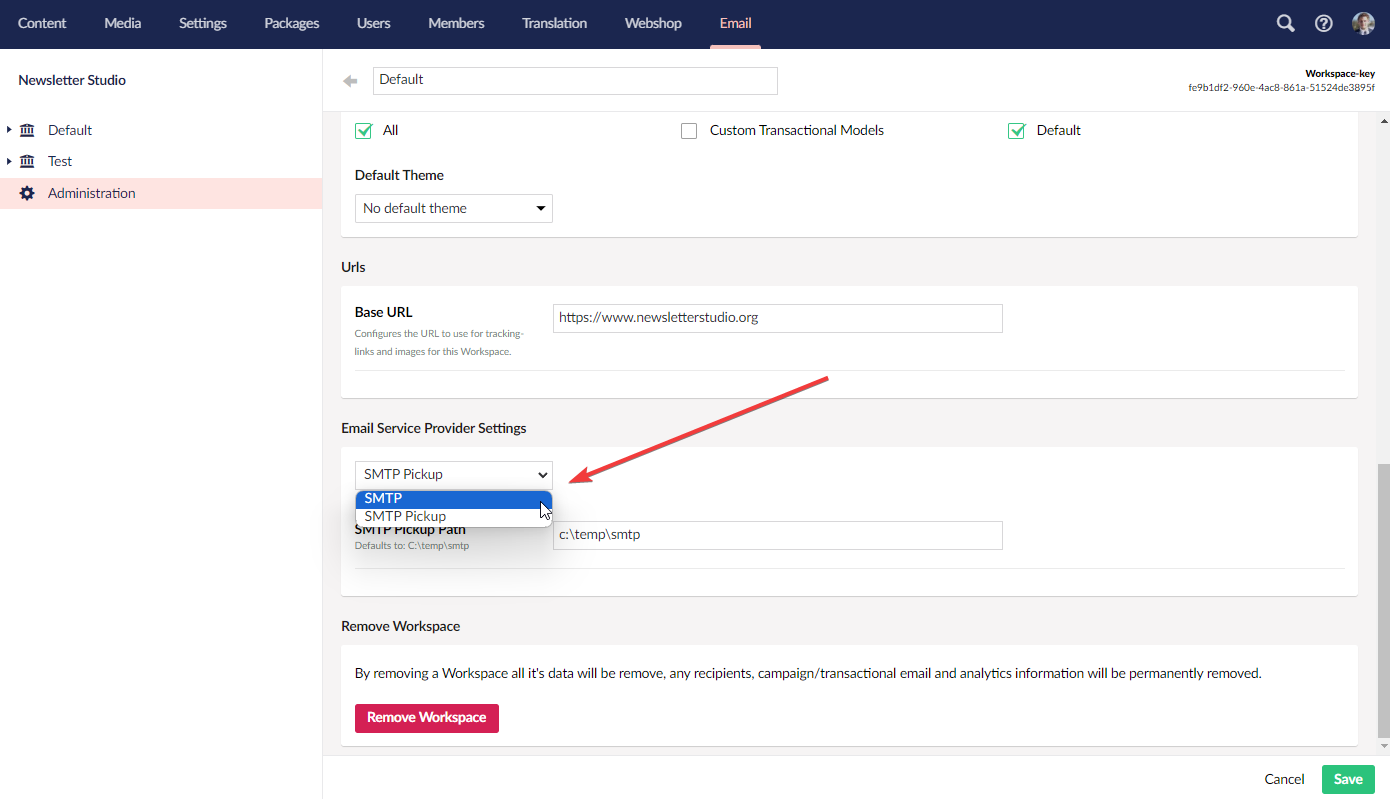Choose SMTP Pickup option in list
The image size is (1390, 799).
point(454,516)
